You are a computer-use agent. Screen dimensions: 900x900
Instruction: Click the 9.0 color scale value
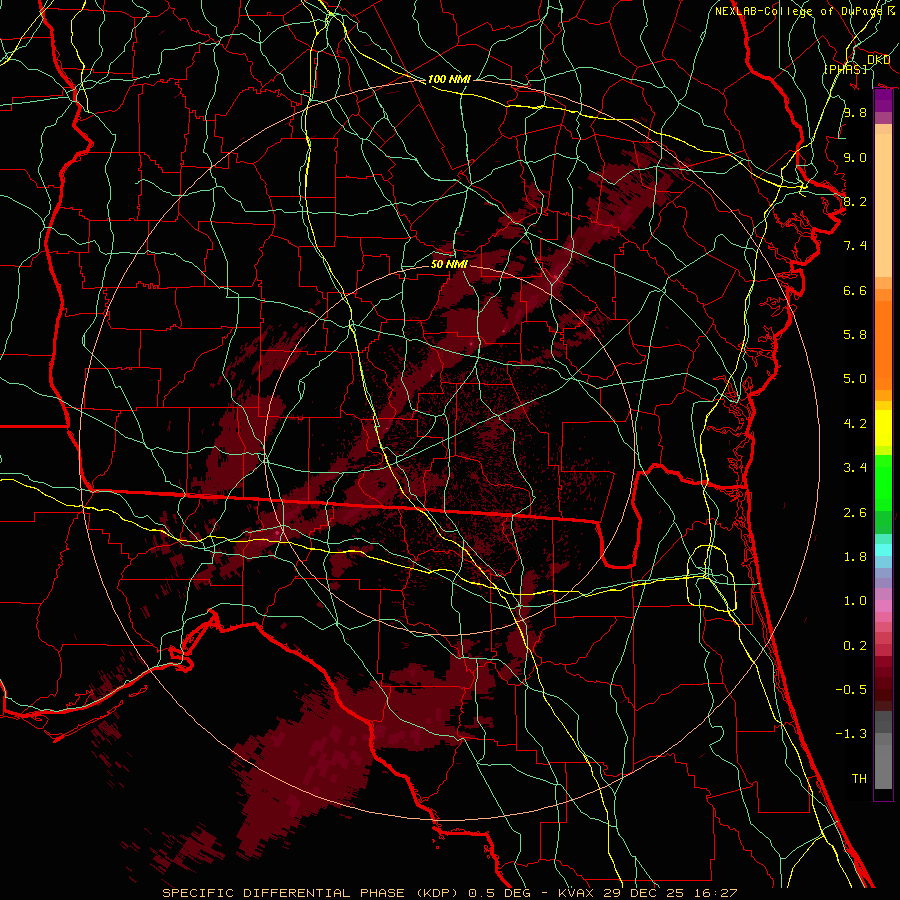click(855, 157)
